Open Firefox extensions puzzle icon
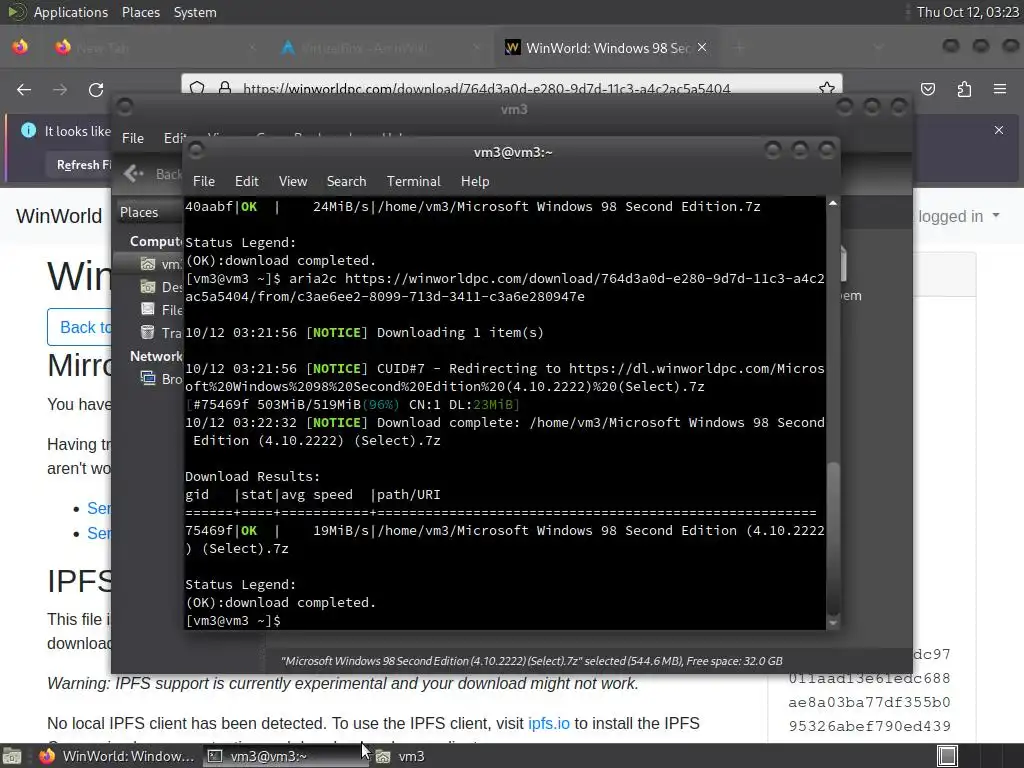 [x=964, y=89]
